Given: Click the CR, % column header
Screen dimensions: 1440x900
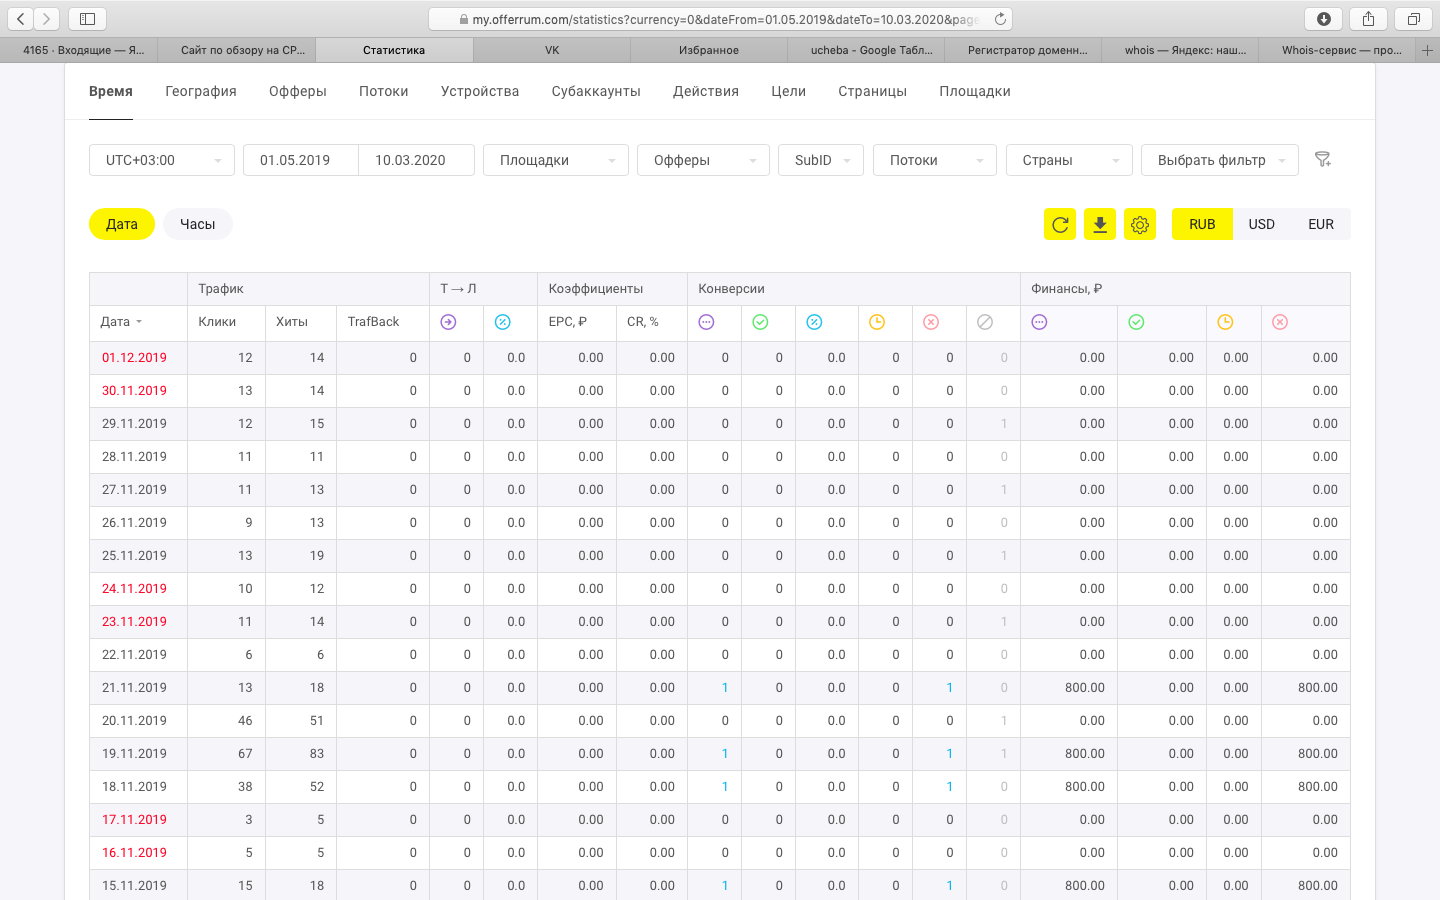Looking at the screenshot, I should tap(643, 322).
